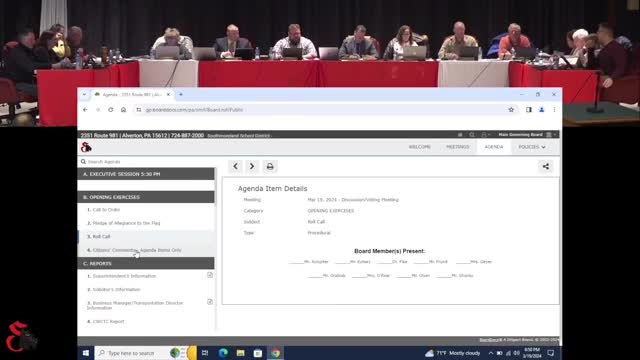
Task: Collapse the Reports section header
Action: [x=146, y=263]
